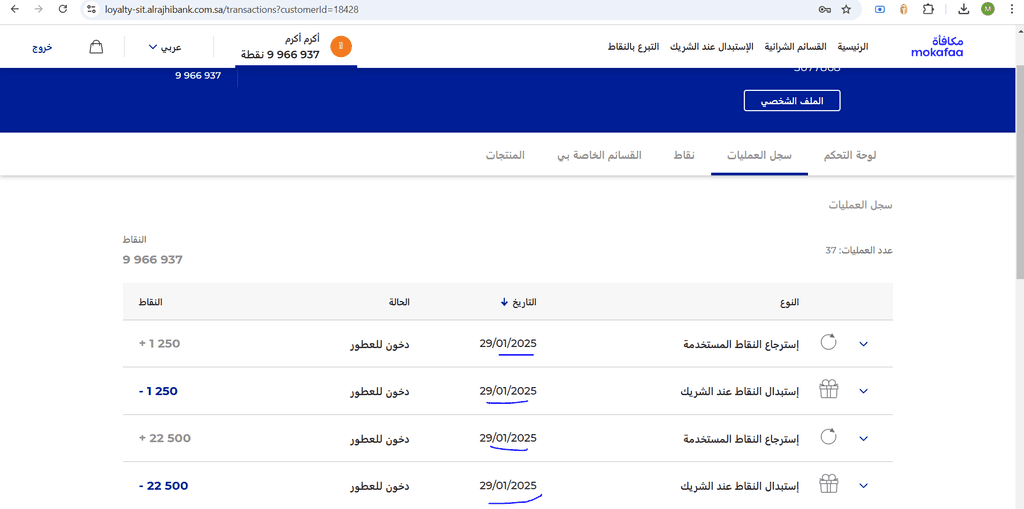Viewport: 1024px width, 509px height.
Task: Click the blue screen-capture extension icon
Action: click(880, 9)
